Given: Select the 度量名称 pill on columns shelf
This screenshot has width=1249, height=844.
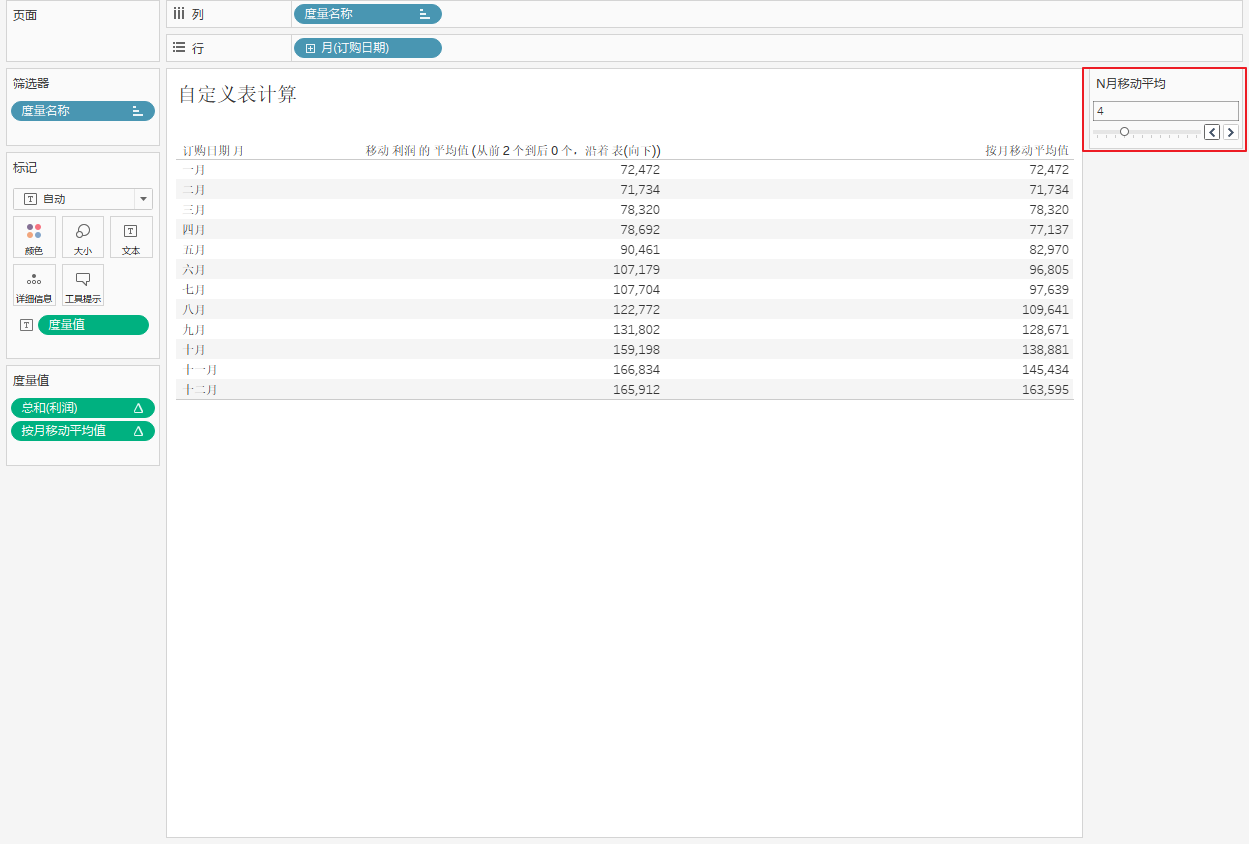Looking at the screenshot, I should [x=367, y=14].
